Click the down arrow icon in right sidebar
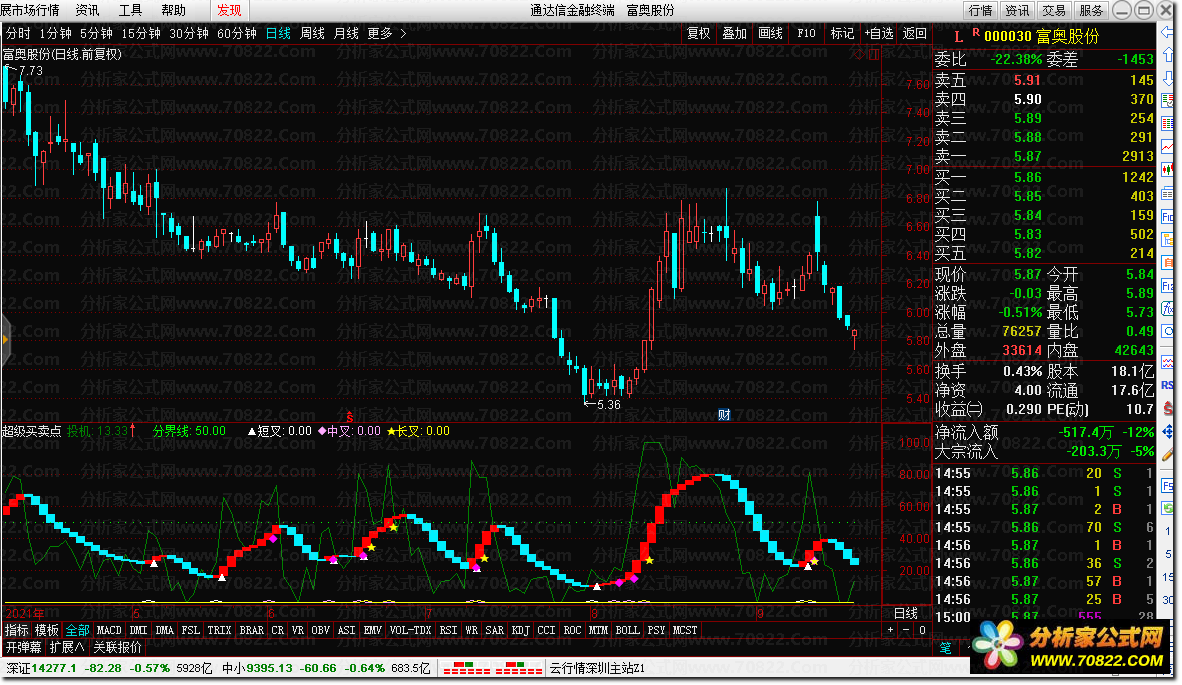This screenshot has height=685, width=1182. coord(1168,78)
